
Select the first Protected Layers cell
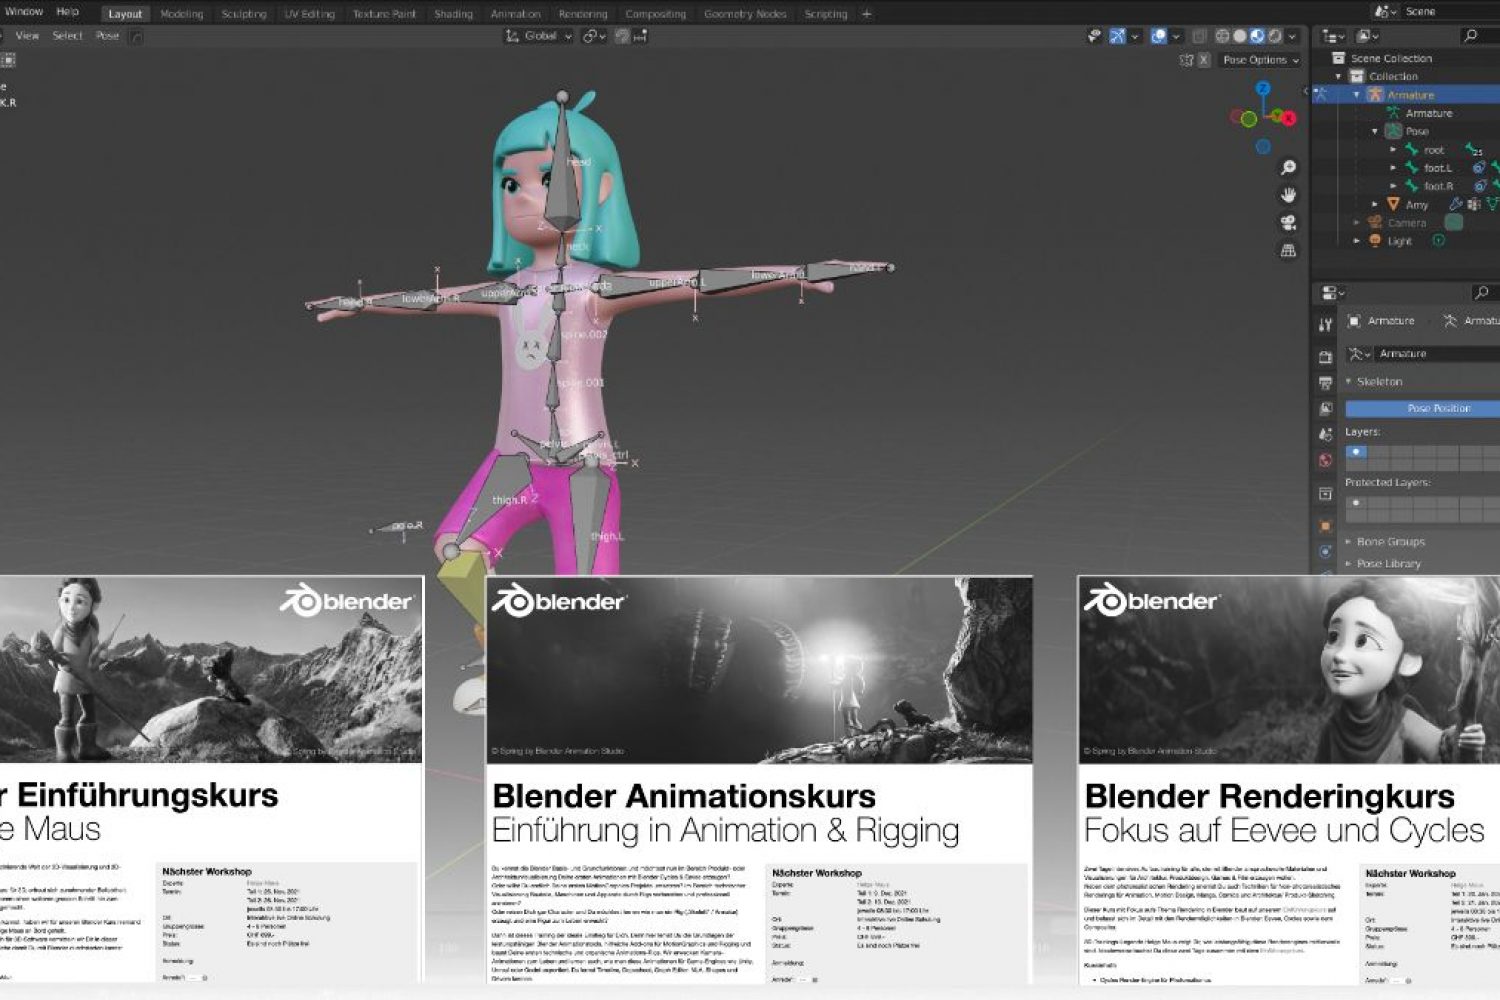tap(1356, 503)
